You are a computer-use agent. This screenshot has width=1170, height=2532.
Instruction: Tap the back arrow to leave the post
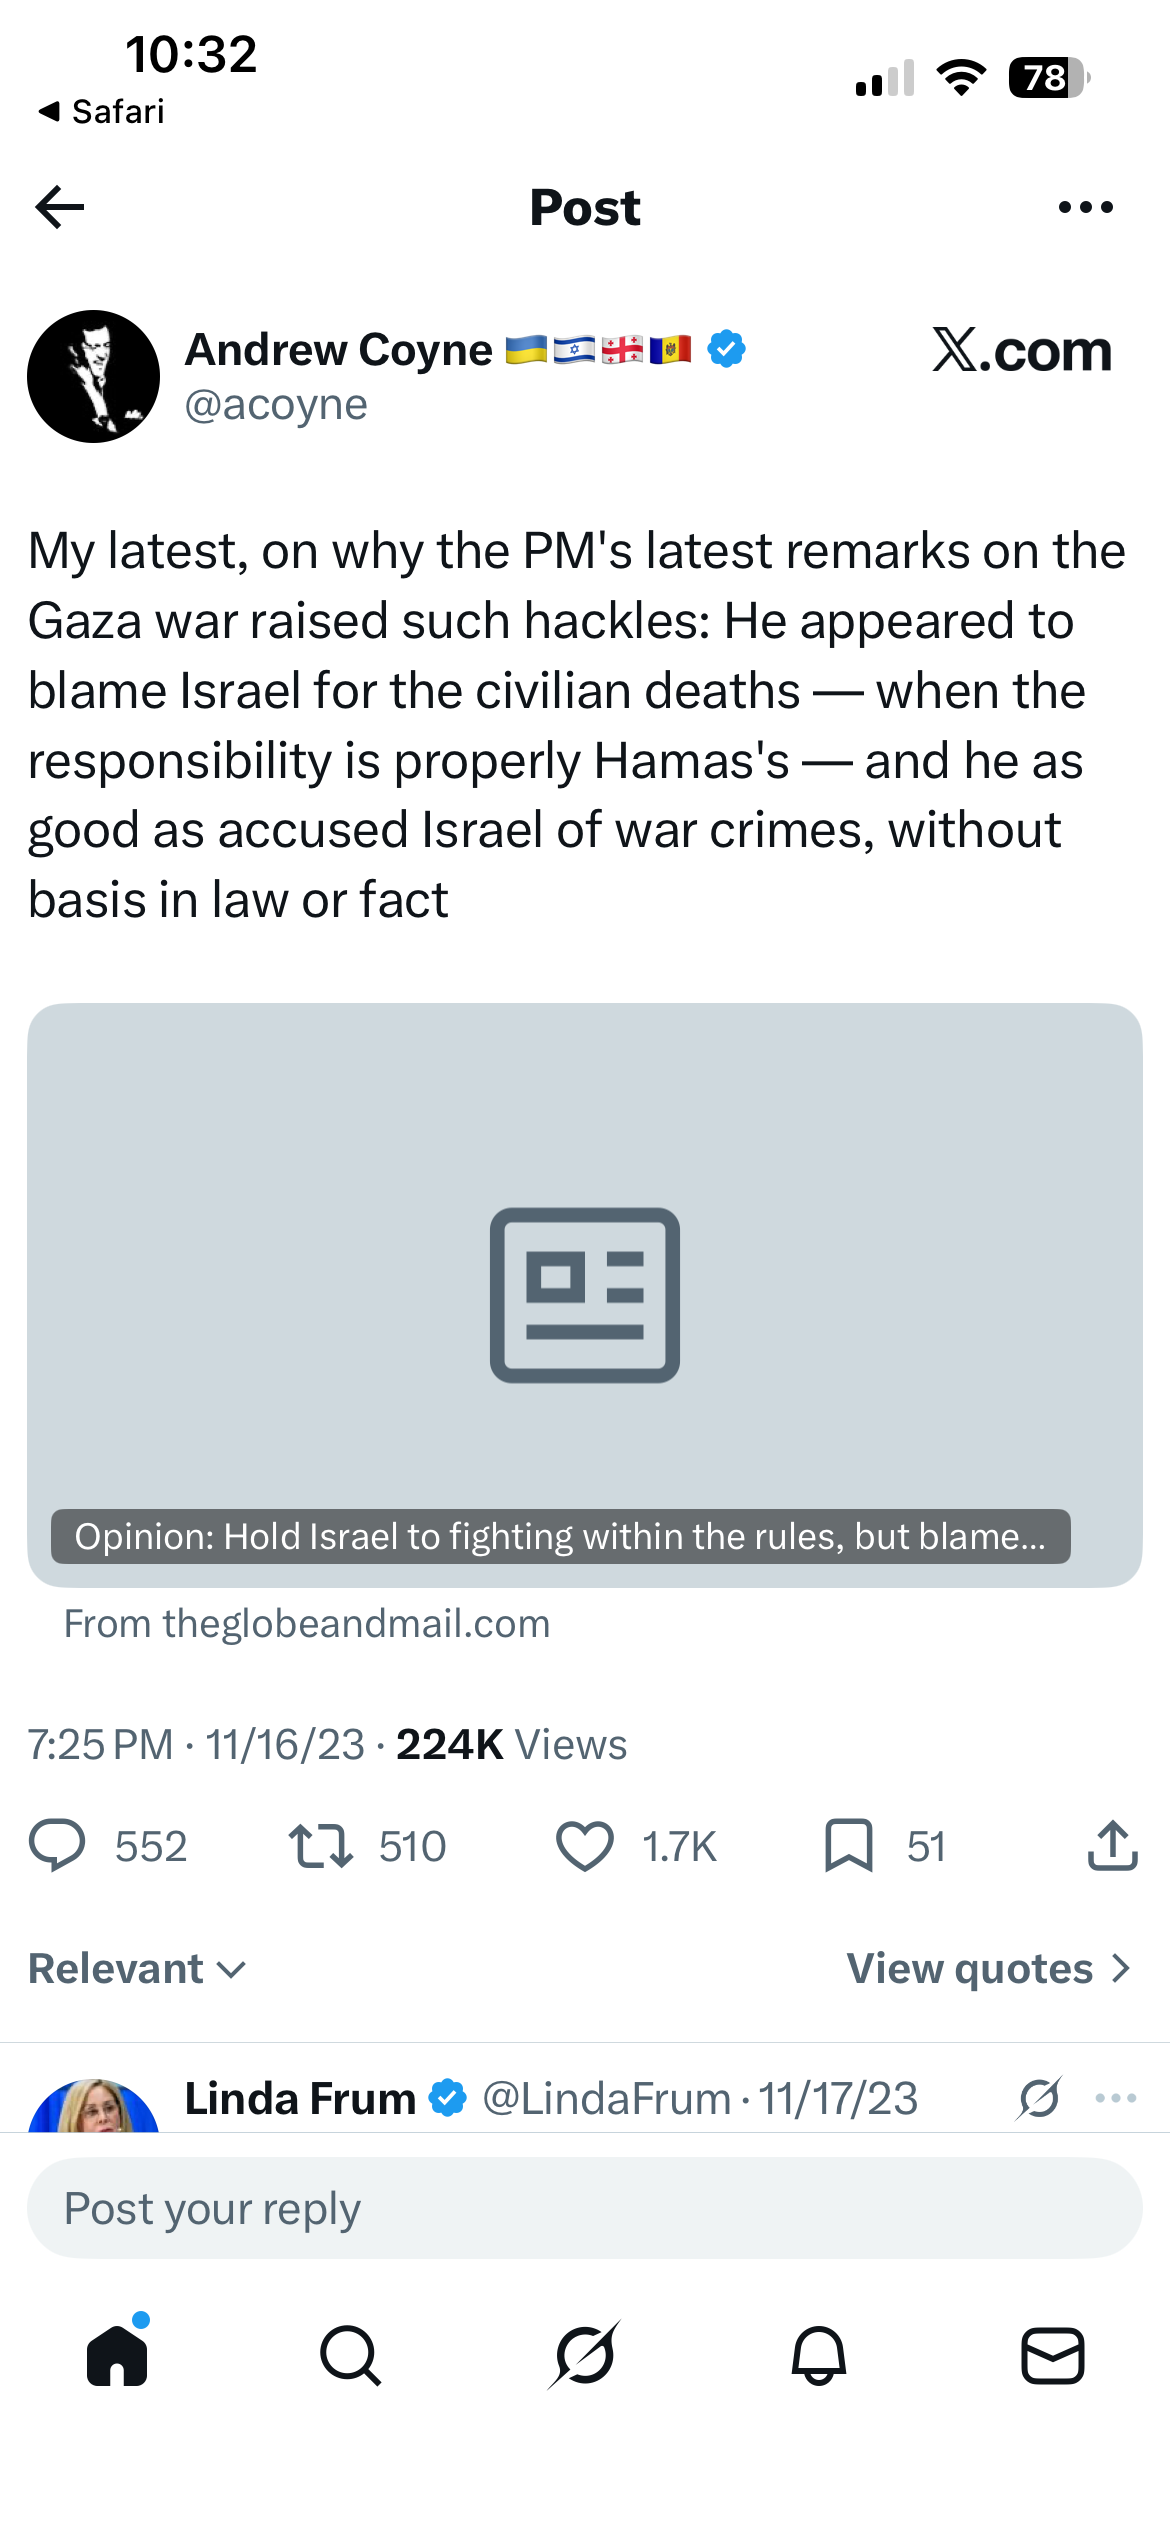60,207
